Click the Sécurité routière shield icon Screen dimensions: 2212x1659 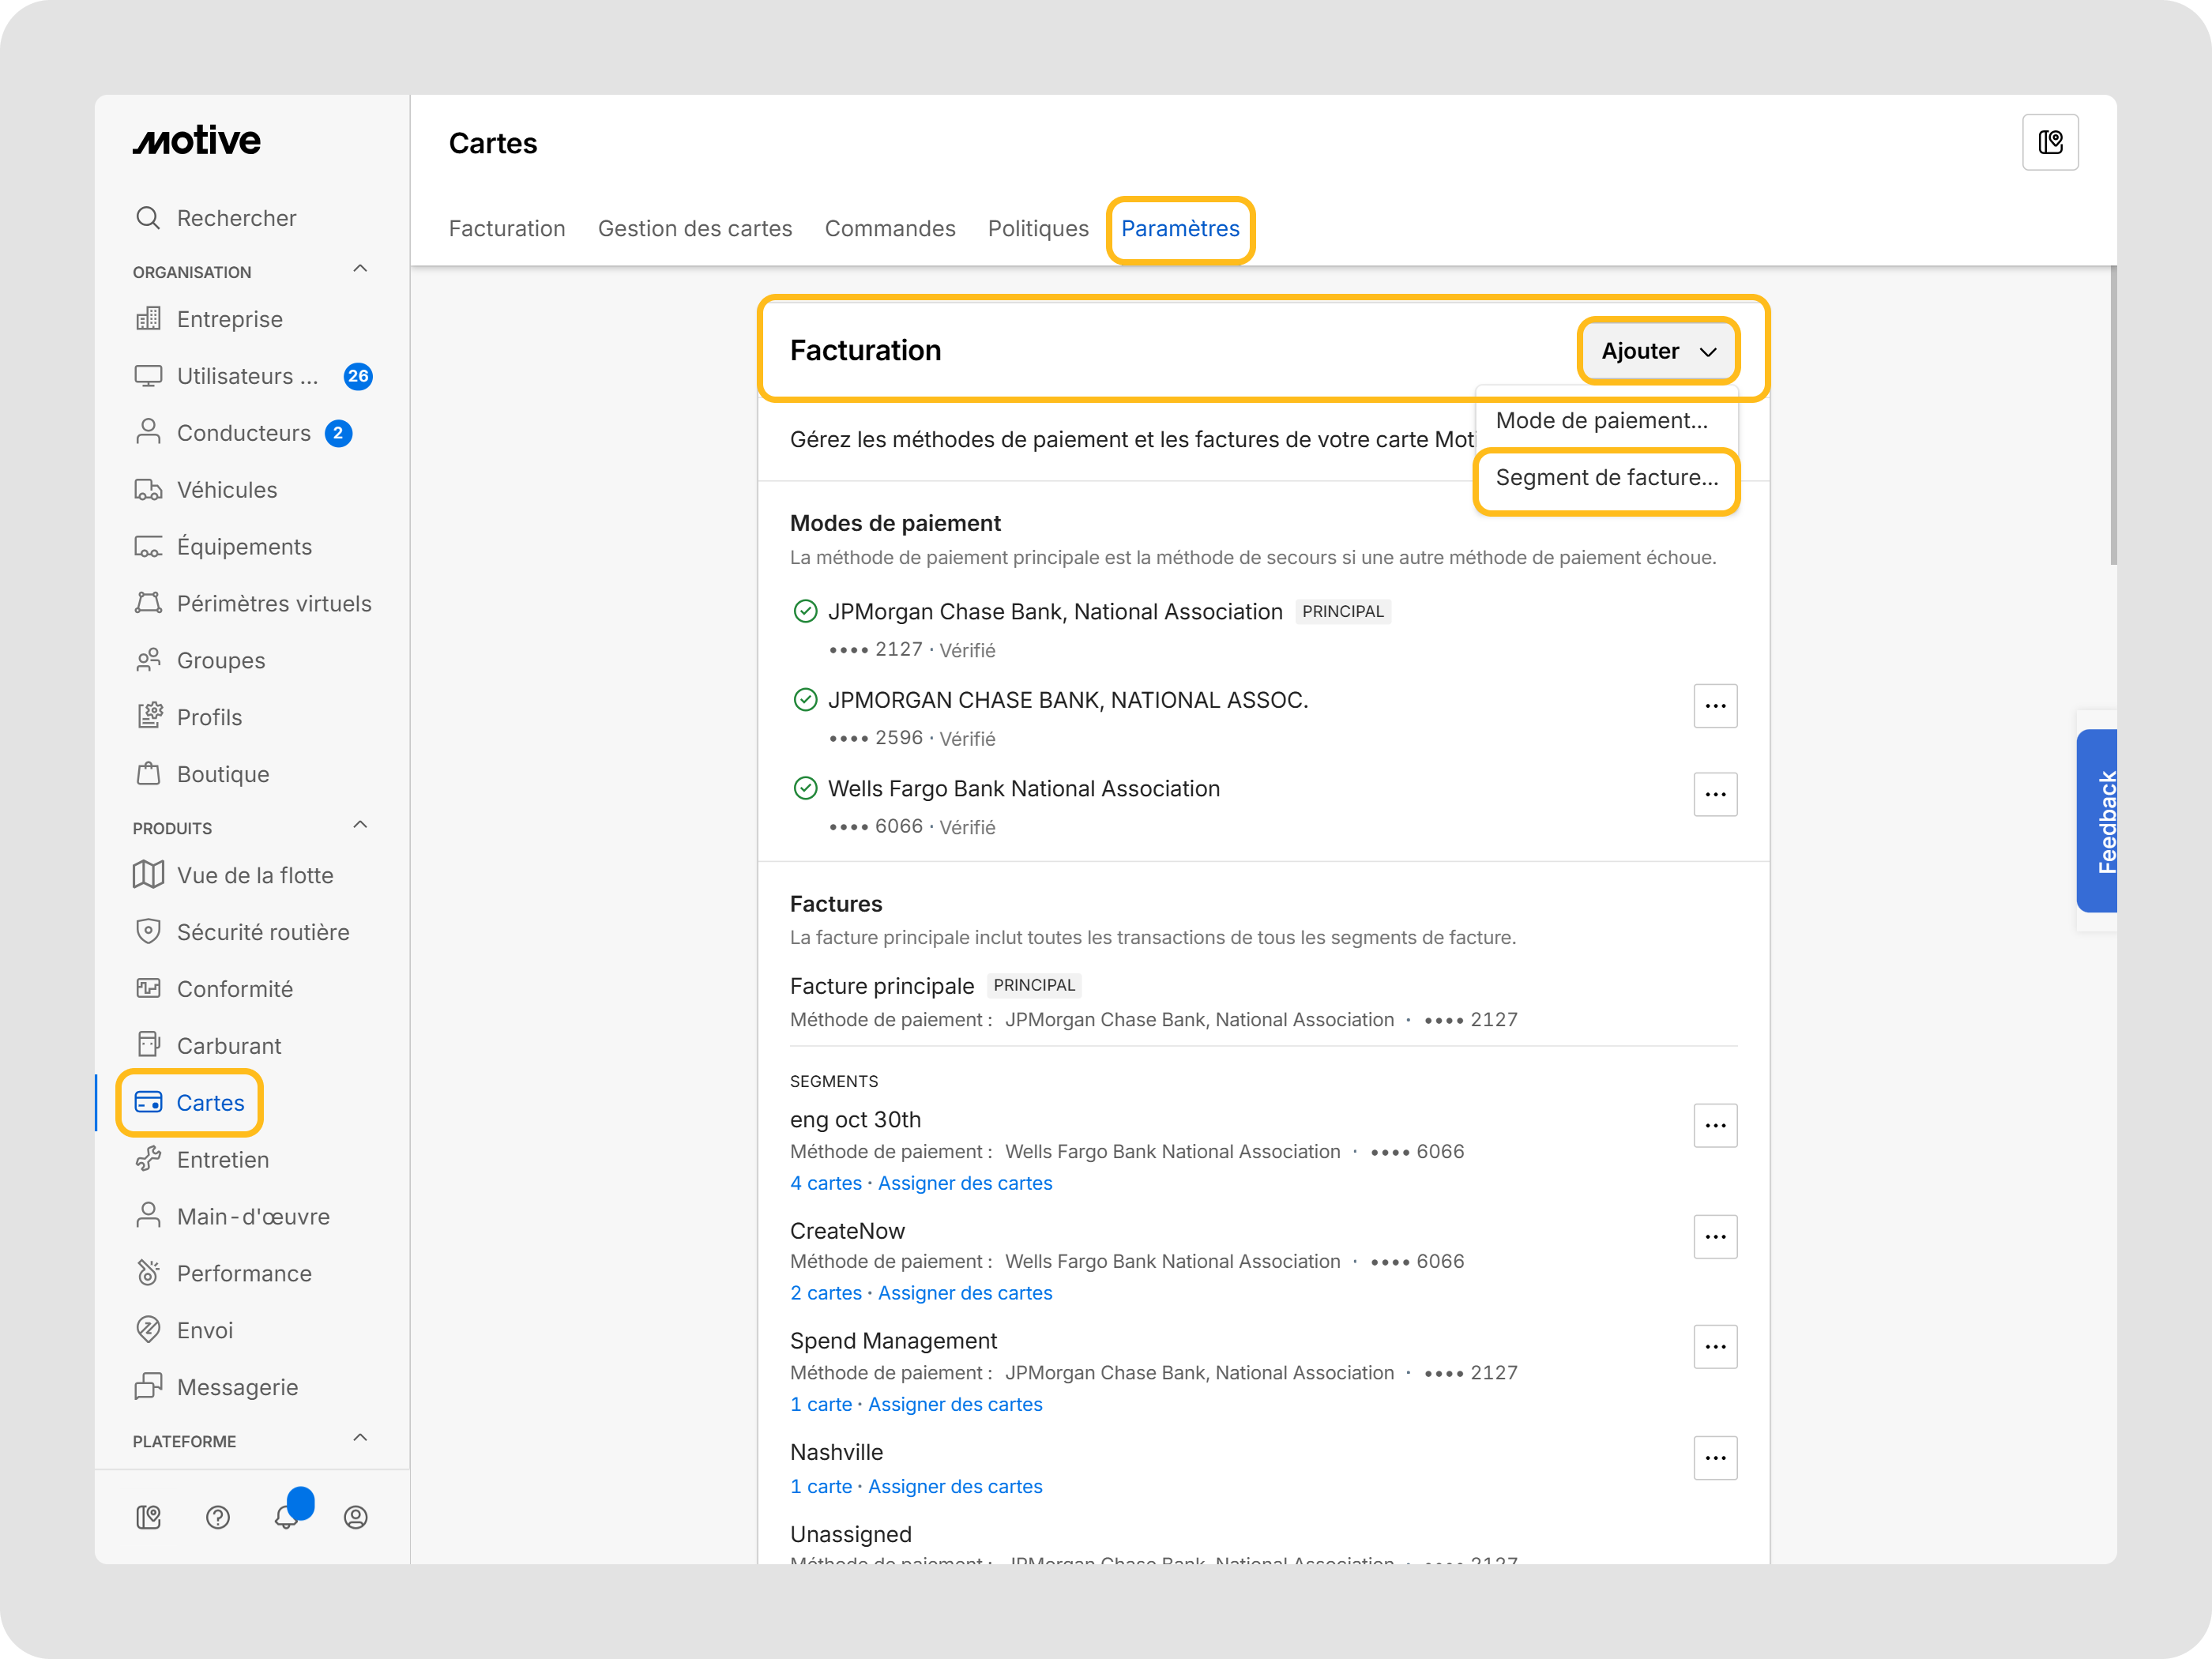[148, 932]
